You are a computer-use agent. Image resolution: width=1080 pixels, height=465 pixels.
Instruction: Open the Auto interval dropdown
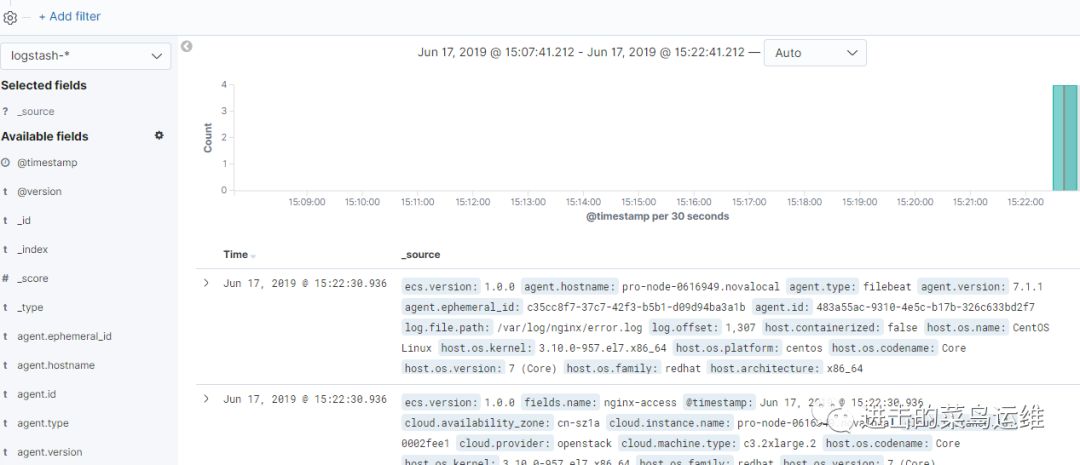[815, 52]
